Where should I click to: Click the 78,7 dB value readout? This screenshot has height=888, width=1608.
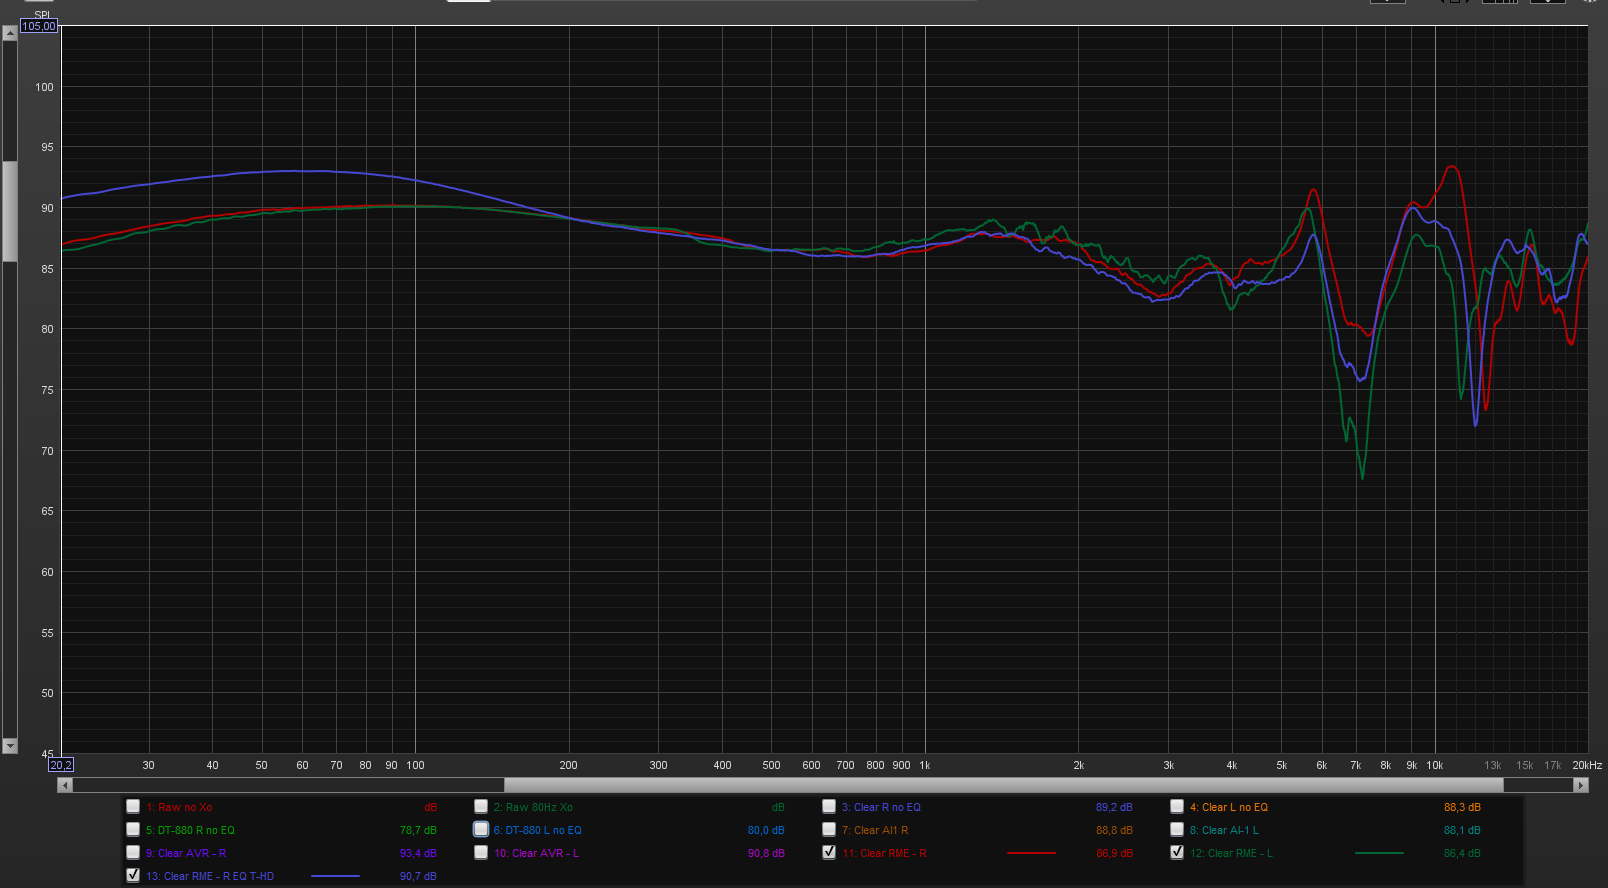point(418,830)
